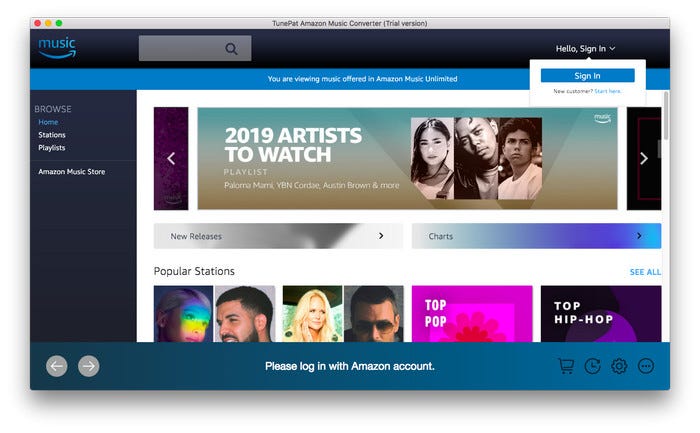This screenshot has width=700, height=433.
Task: Expand the Hello, Sign In dropdown
Action: (x=585, y=49)
